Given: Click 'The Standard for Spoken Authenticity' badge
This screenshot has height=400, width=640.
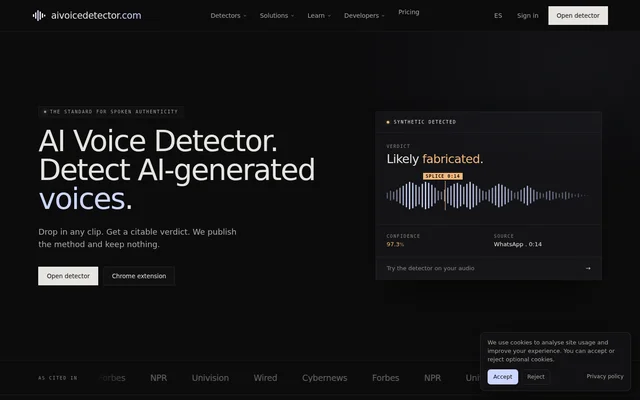Looking at the screenshot, I should [x=111, y=111].
